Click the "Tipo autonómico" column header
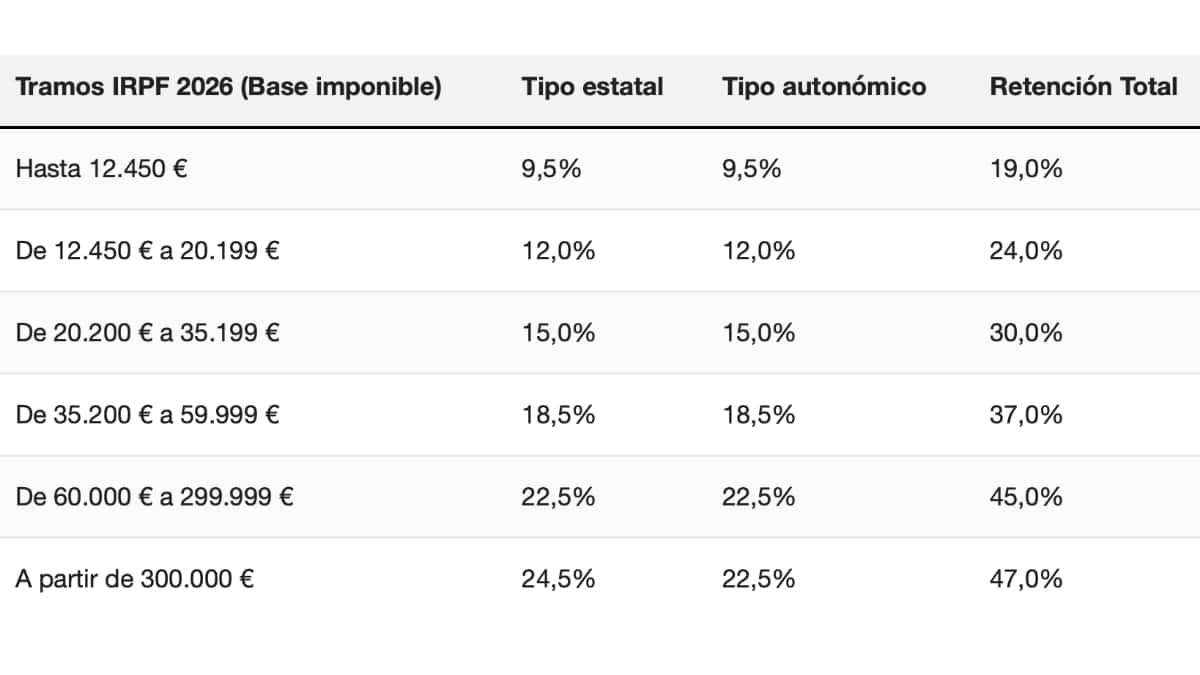The height and width of the screenshot is (675, 1200). (824, 87)
